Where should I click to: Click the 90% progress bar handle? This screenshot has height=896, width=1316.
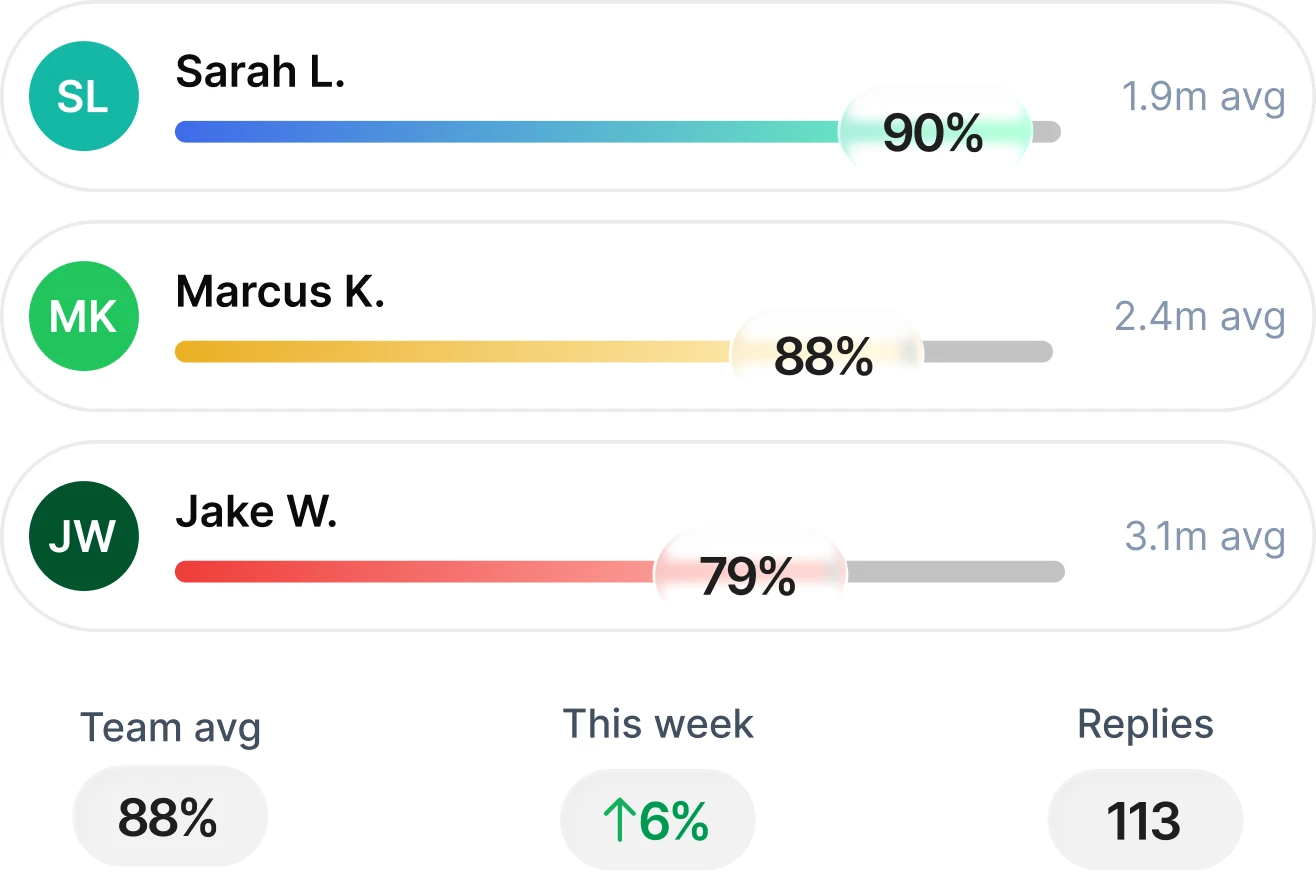(934, 132)
